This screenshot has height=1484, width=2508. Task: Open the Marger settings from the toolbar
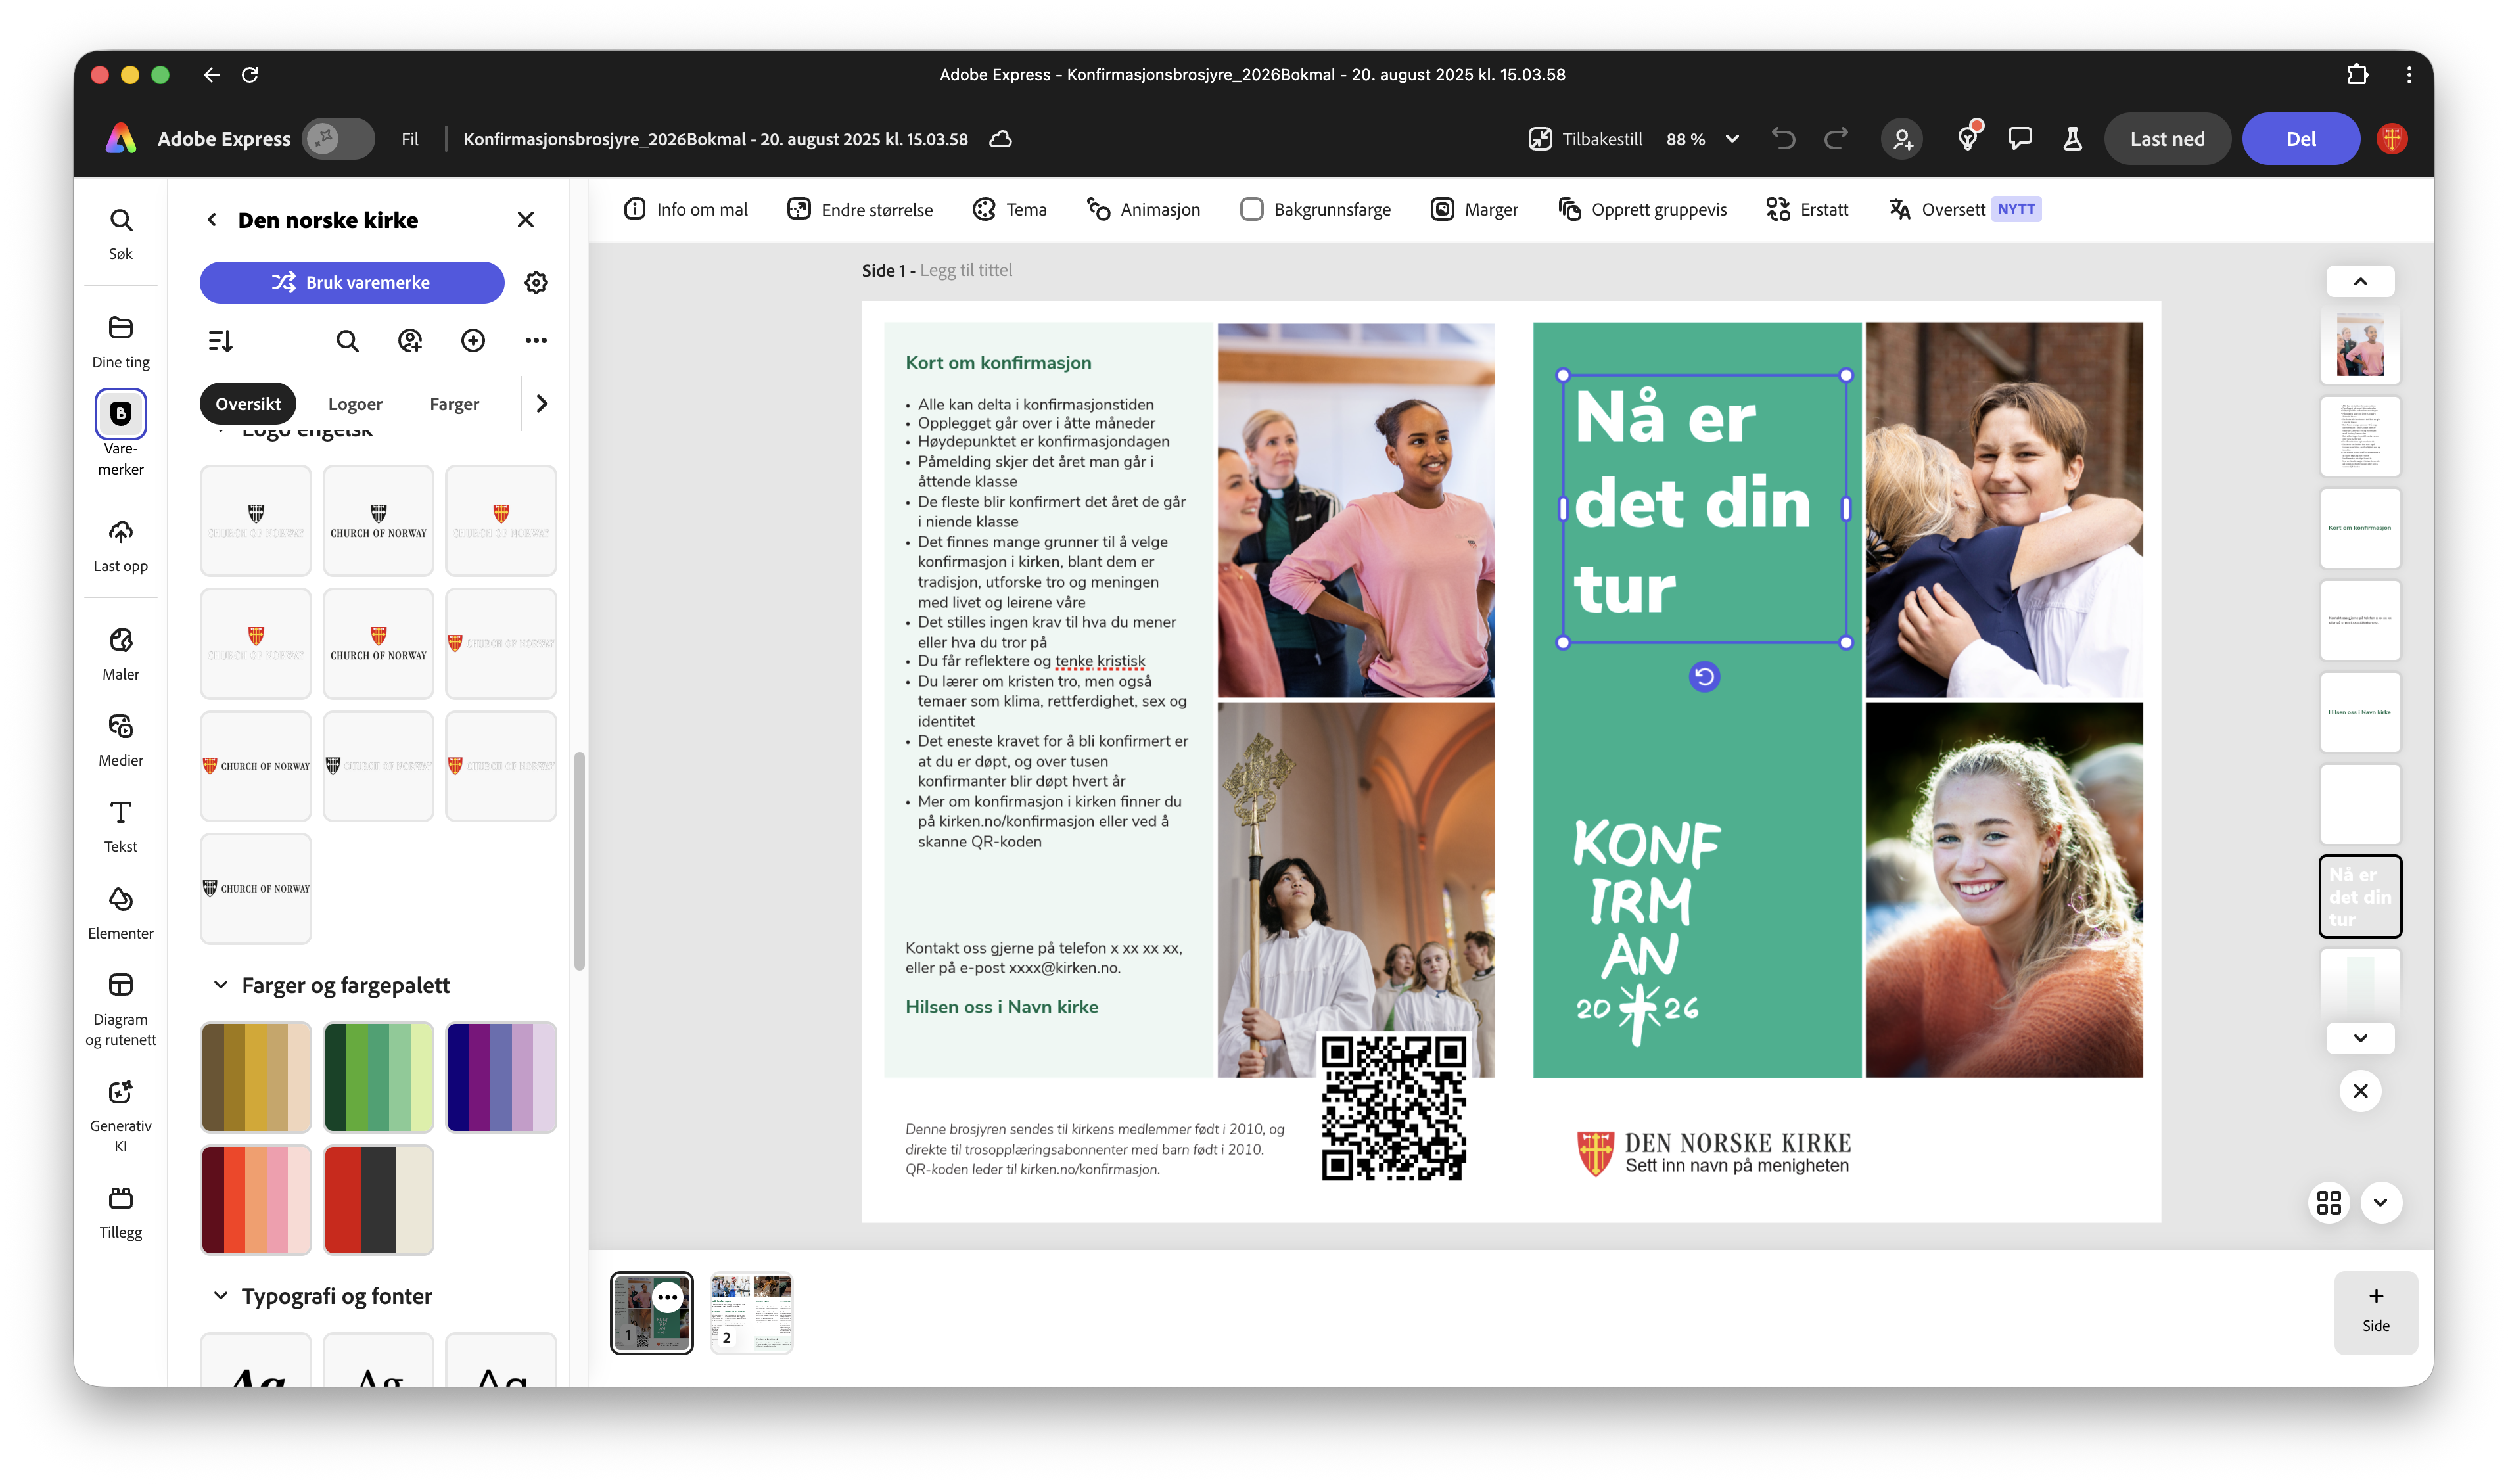1474,209
